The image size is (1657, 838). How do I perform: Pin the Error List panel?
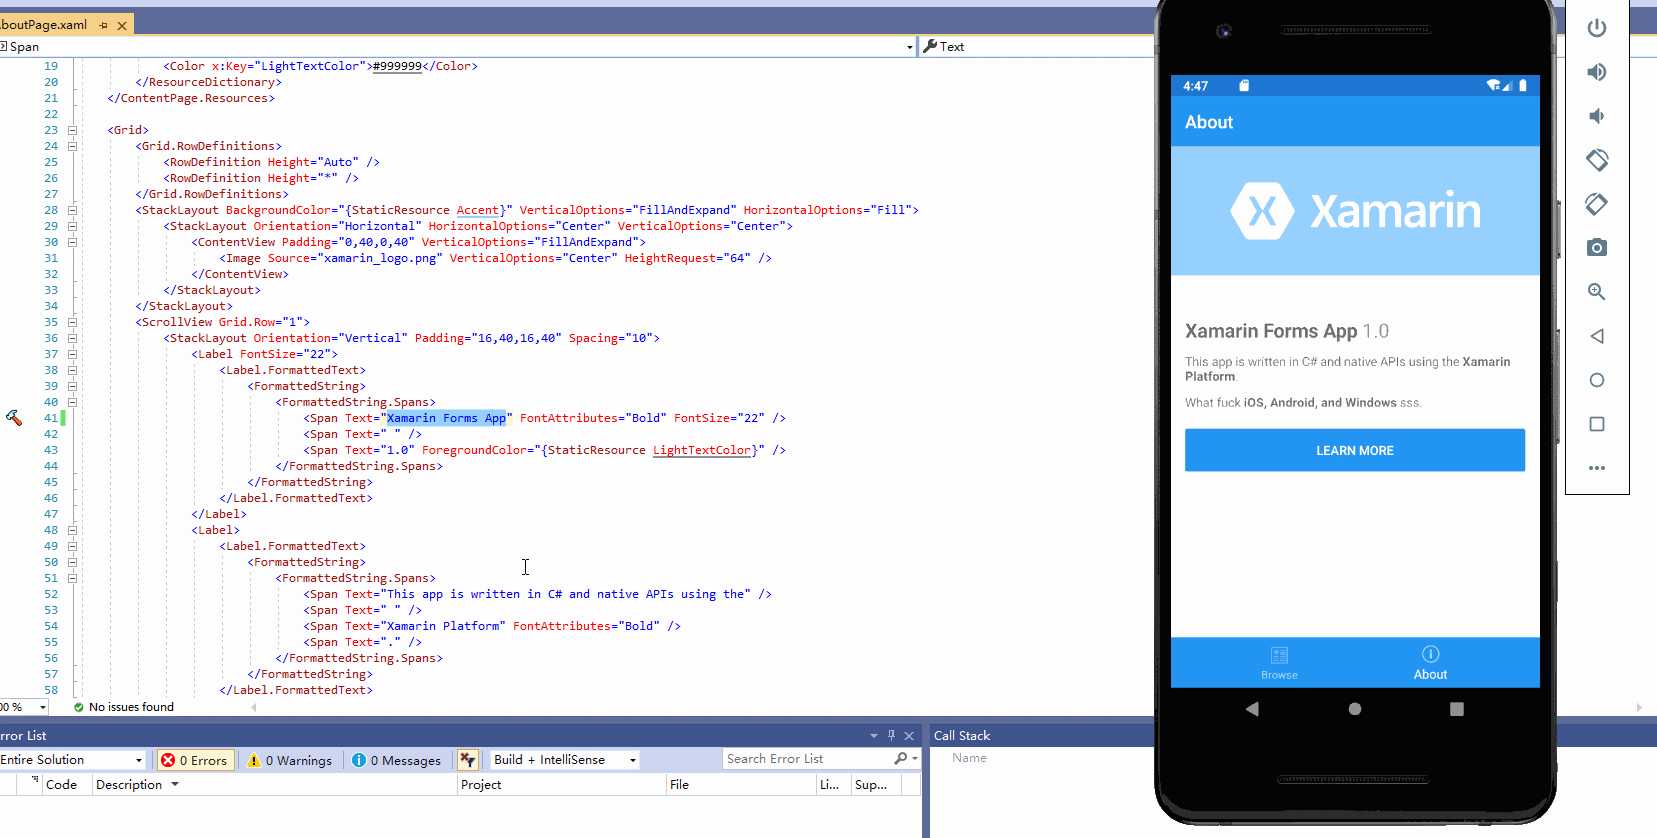(x=891, y=735)
